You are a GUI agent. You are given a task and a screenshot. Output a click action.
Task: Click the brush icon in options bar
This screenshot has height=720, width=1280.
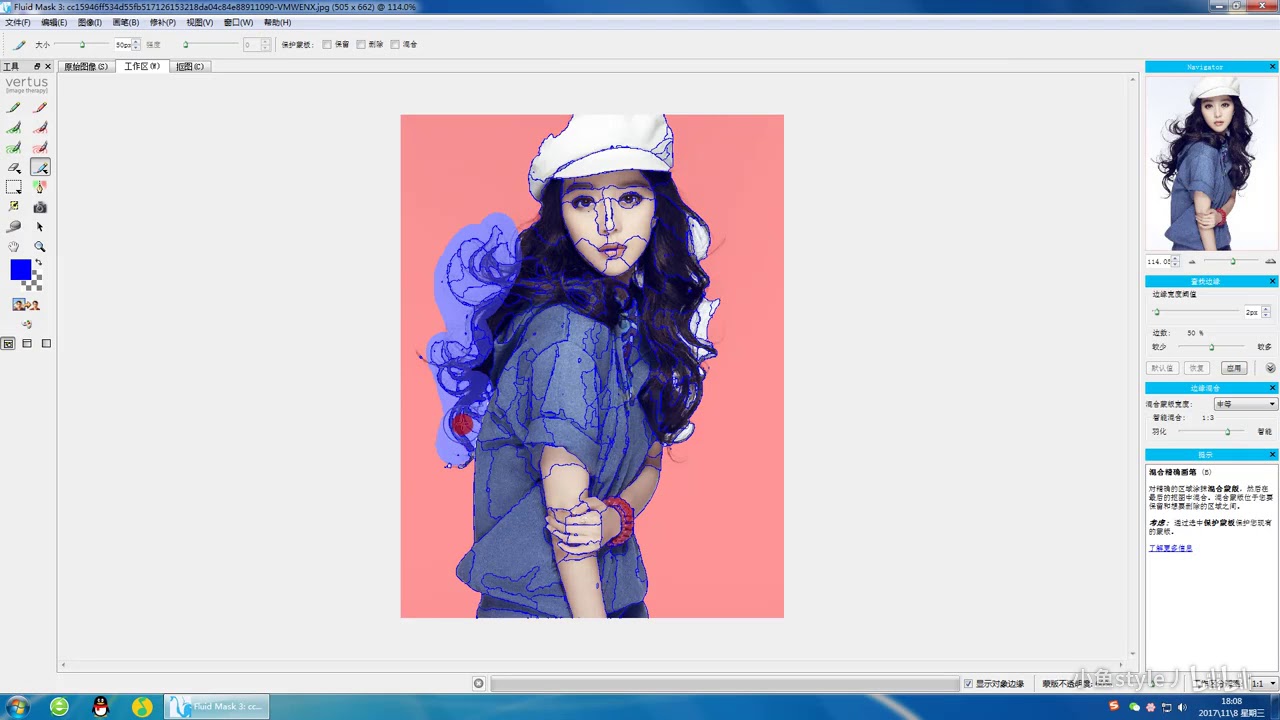click(x=19, y=45)
